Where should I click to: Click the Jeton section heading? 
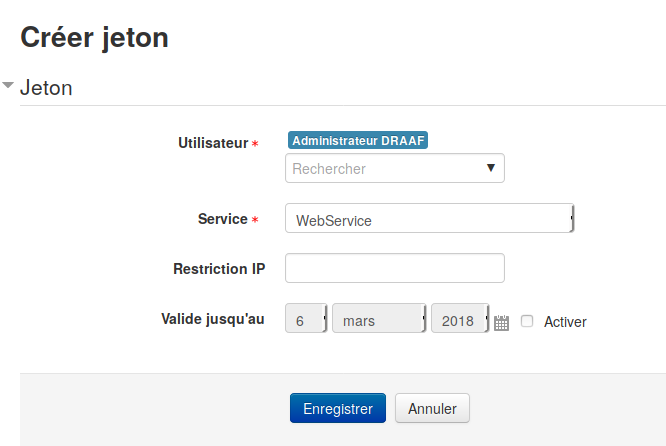coord(46,88)
